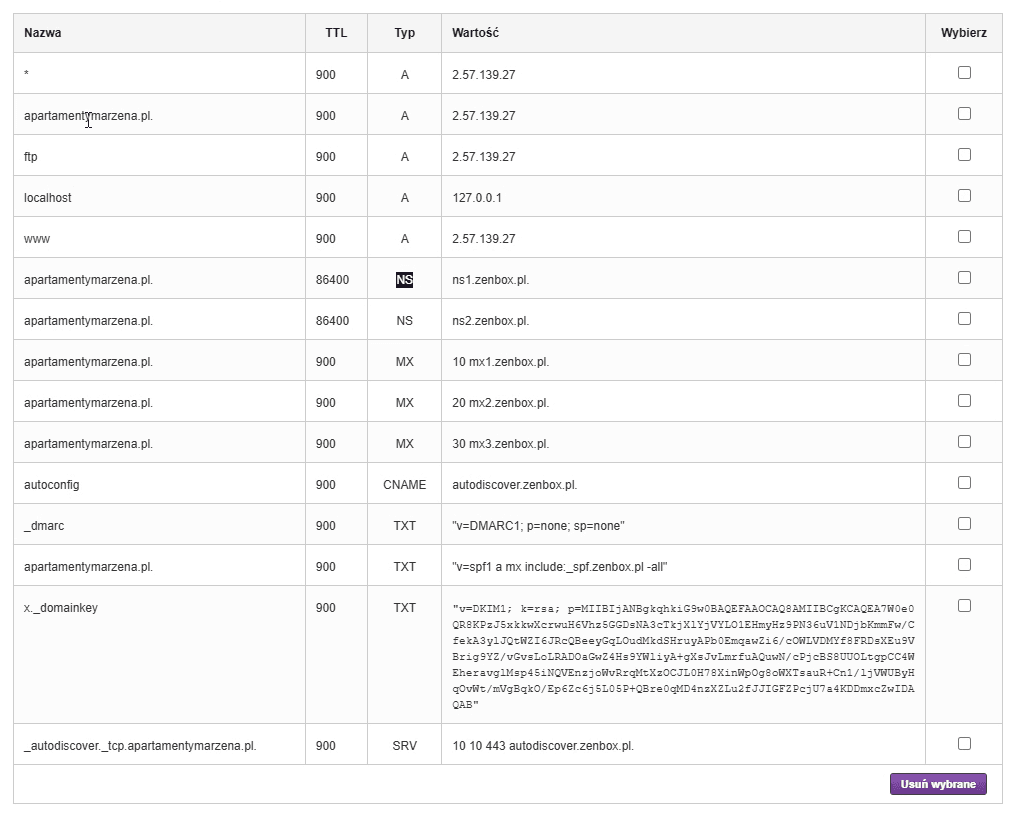Click the highlighted NS type cell
The height and width of the screenshot is (814, 1012).
405,280
